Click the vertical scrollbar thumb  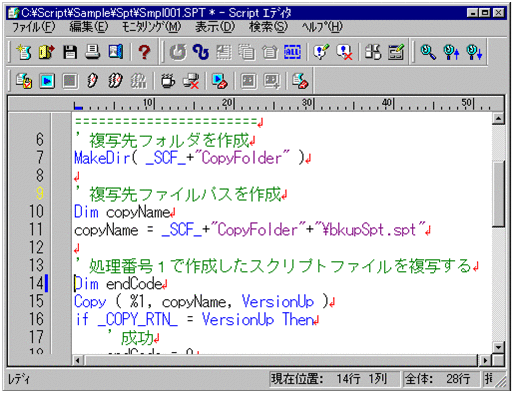coord(498,193)
